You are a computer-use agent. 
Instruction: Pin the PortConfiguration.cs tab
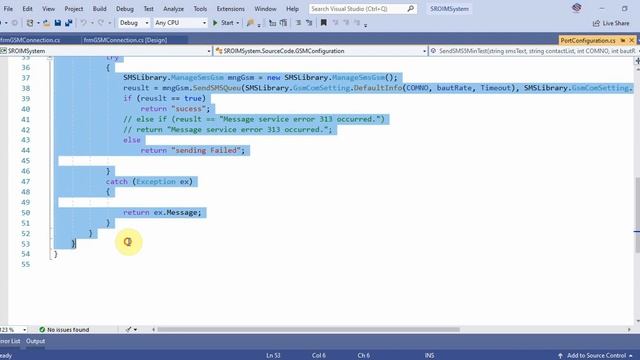(622, 40)
